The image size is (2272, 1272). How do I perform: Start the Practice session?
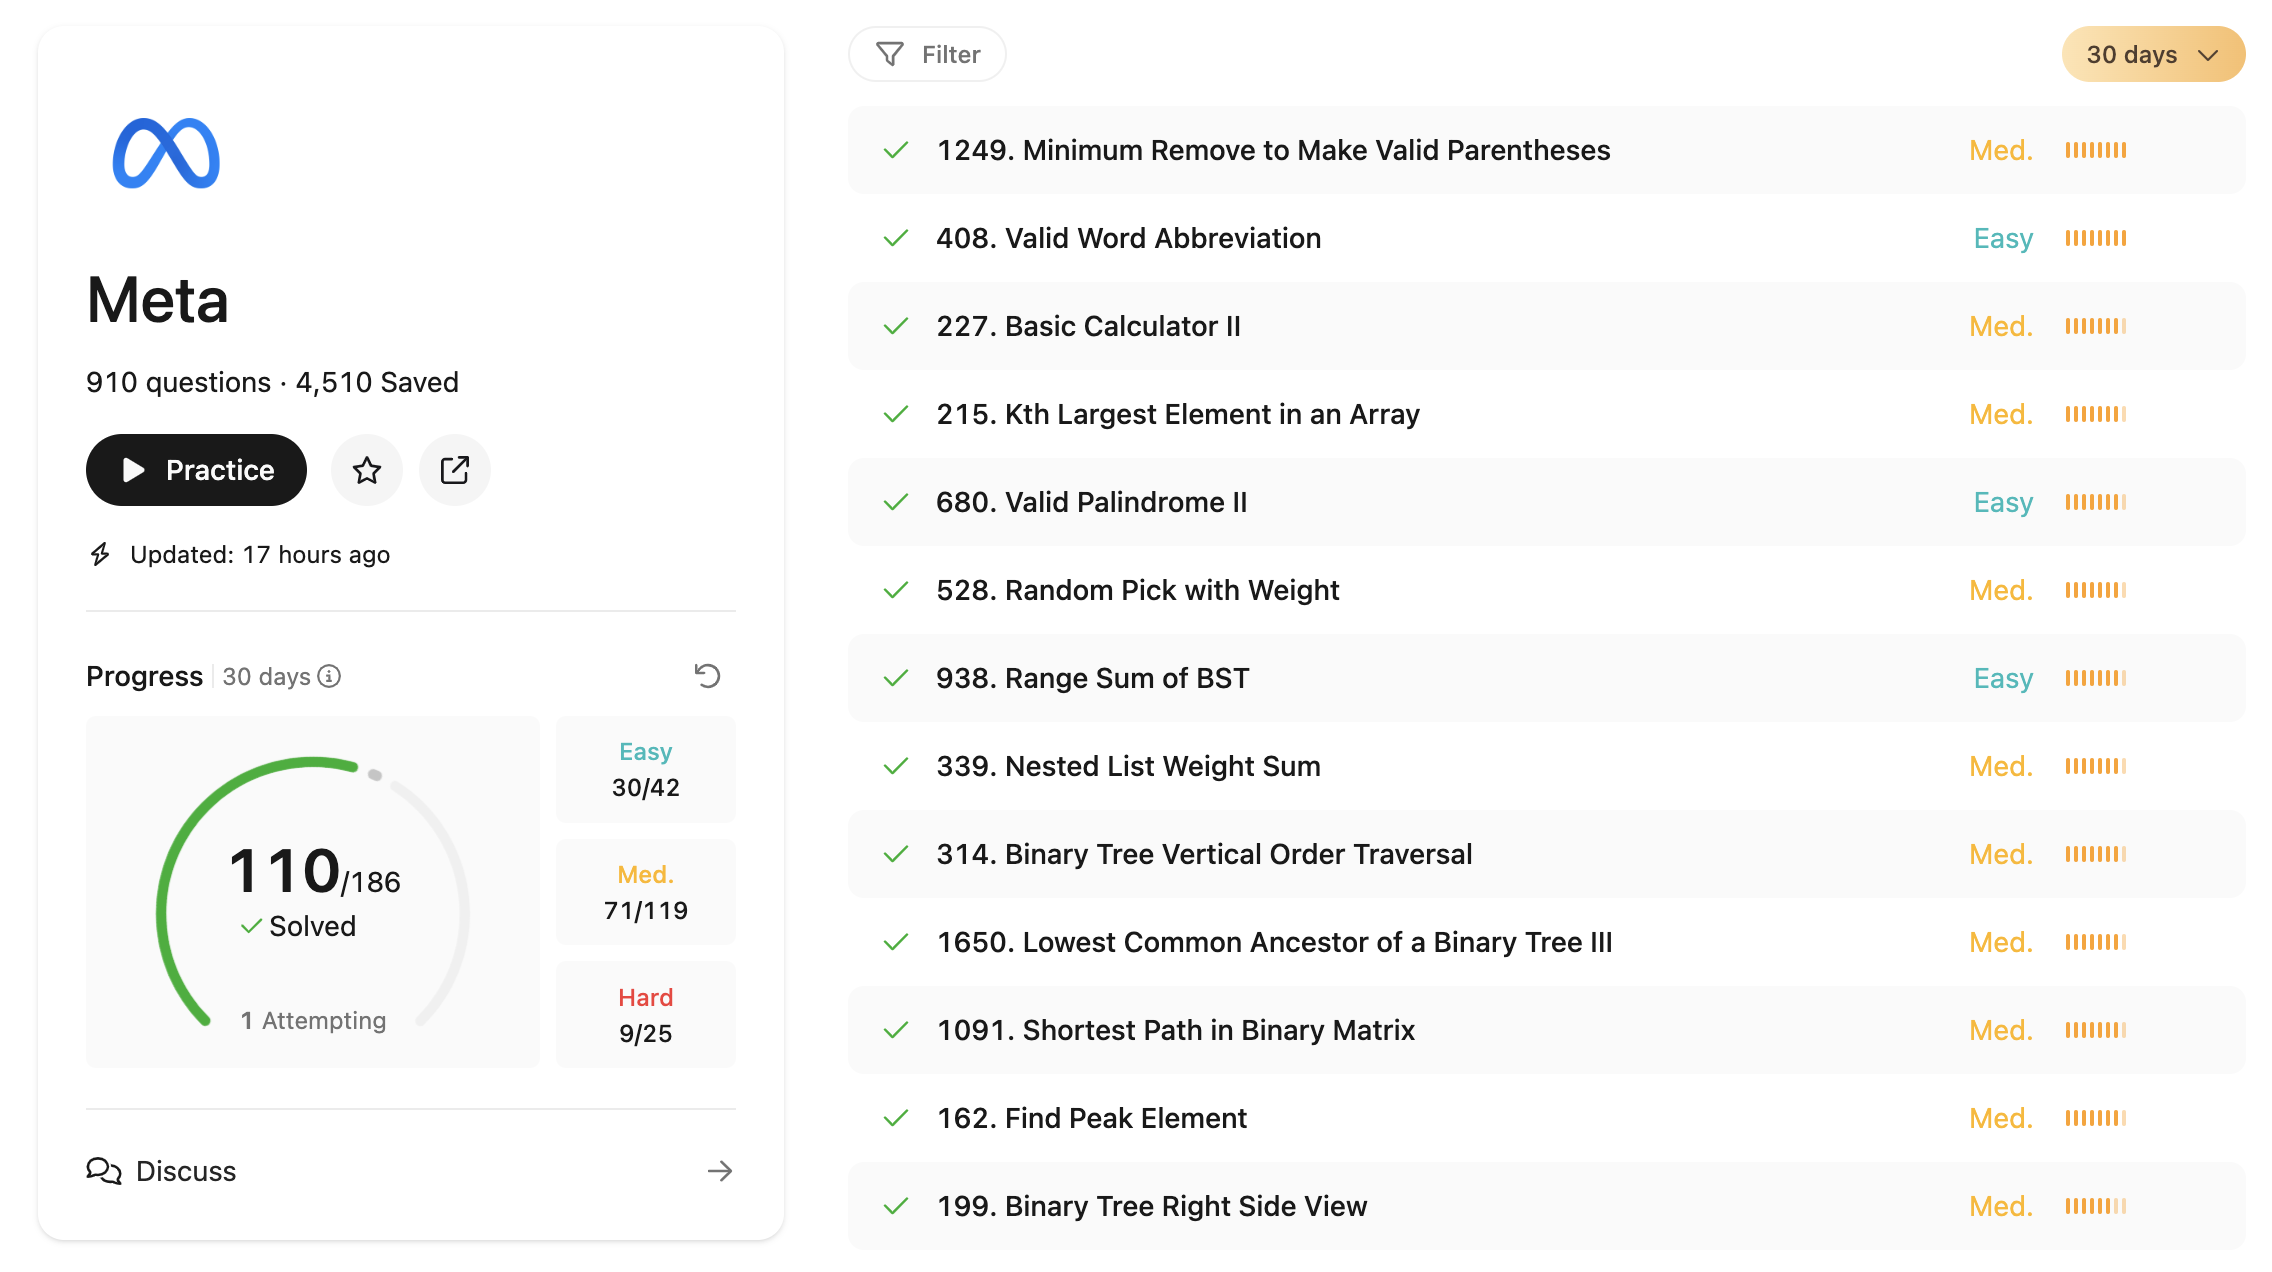tap(196, 470)
